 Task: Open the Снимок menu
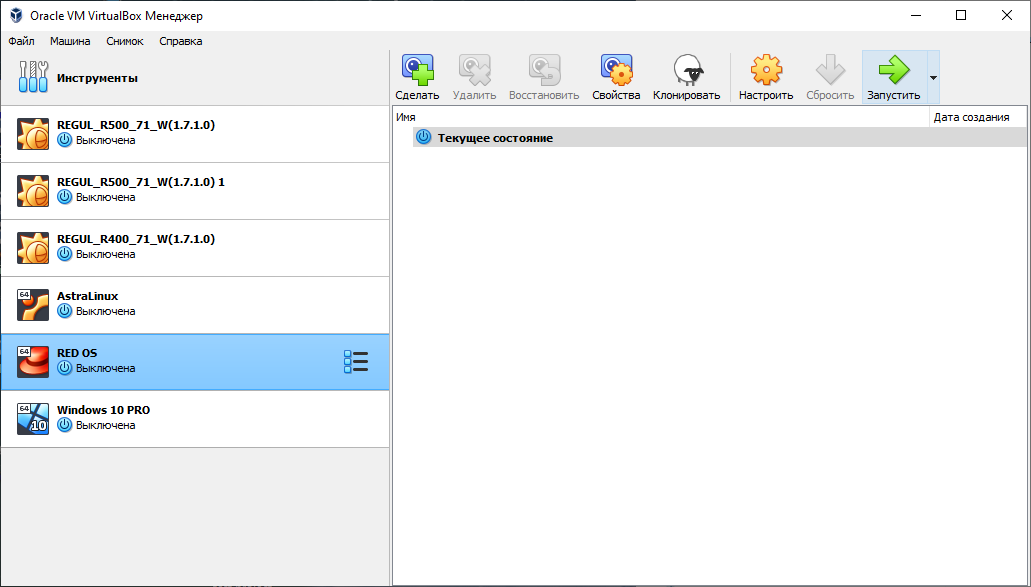point(125,41)
